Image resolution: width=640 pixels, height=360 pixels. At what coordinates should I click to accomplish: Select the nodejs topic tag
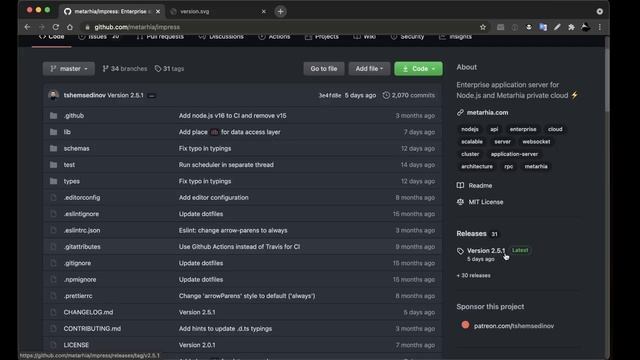pos(470,129)
